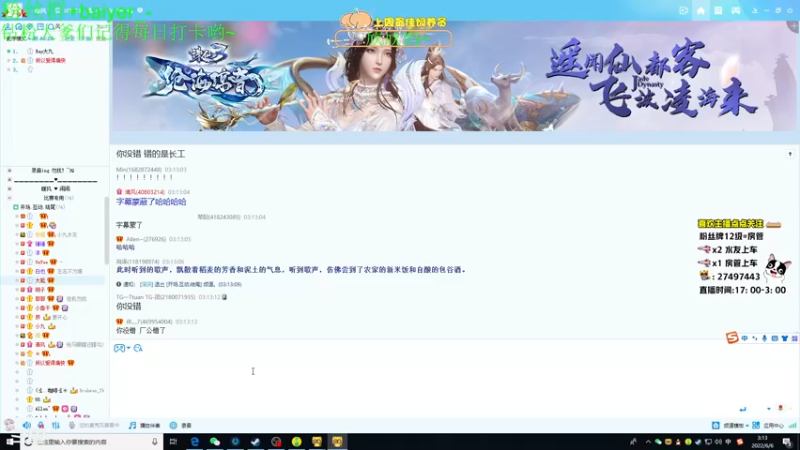
Task: Click the Windows Start button
Action: 12,441
